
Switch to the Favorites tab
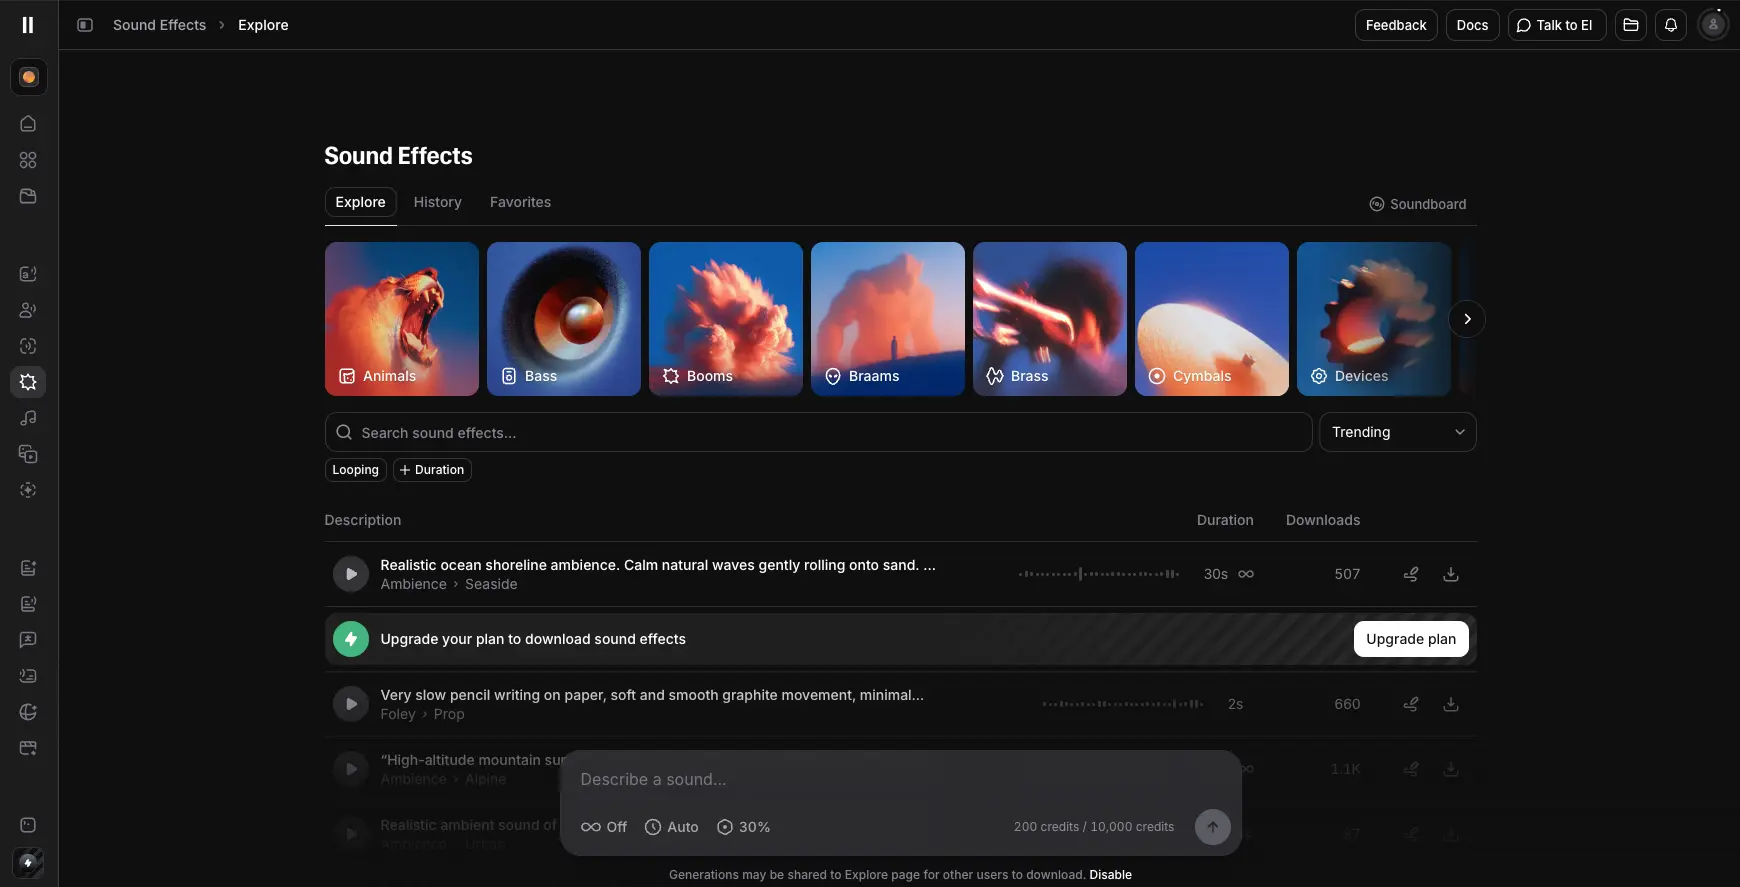520,202
